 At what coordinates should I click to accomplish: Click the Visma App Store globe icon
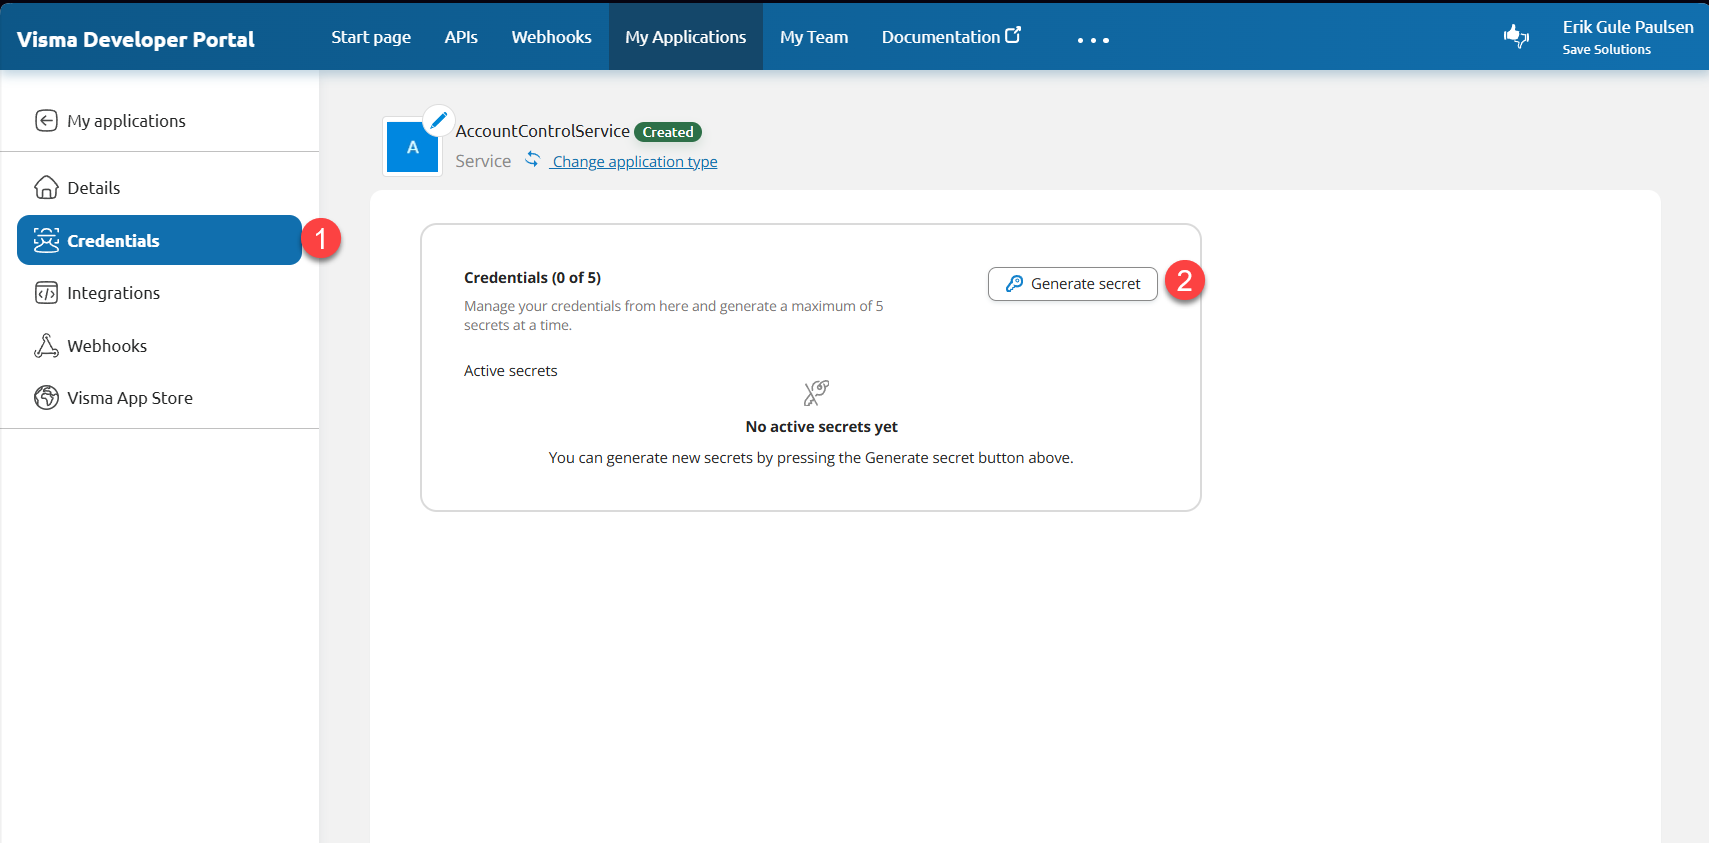point(46,398)
